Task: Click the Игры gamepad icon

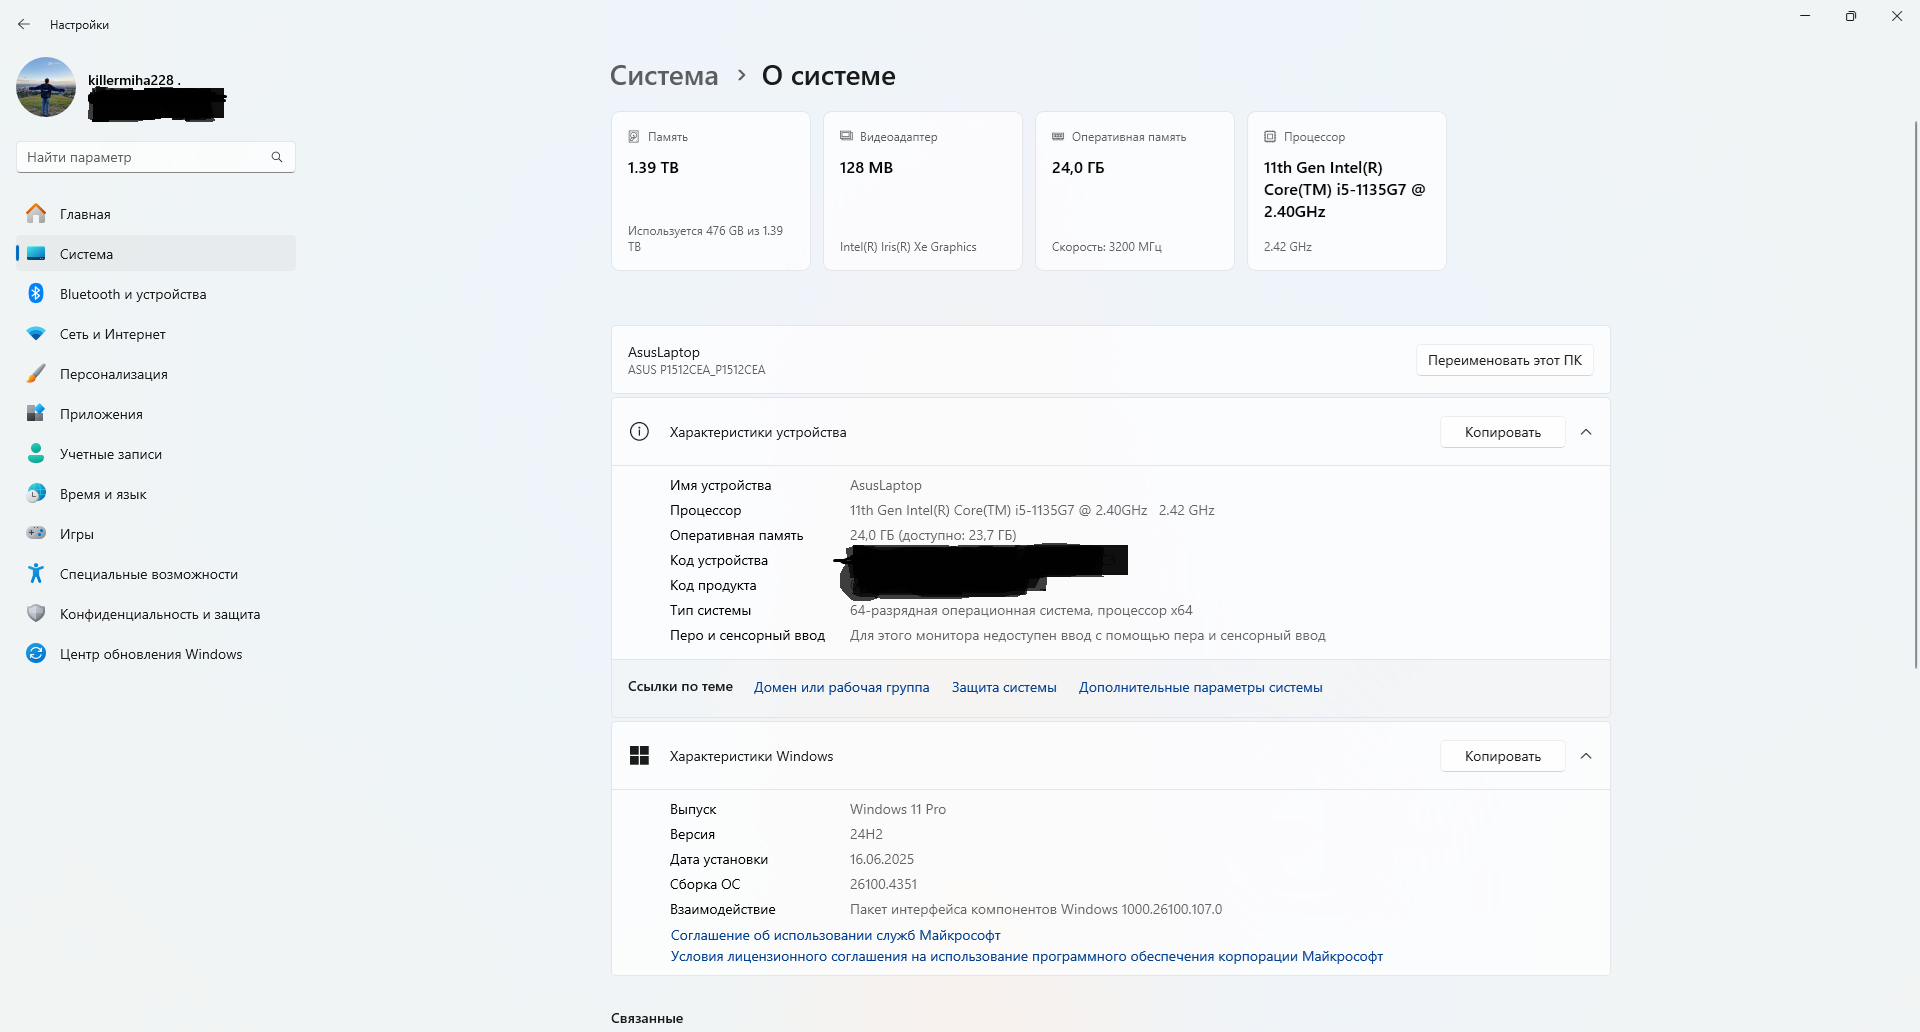Action: tap(36, 533)
